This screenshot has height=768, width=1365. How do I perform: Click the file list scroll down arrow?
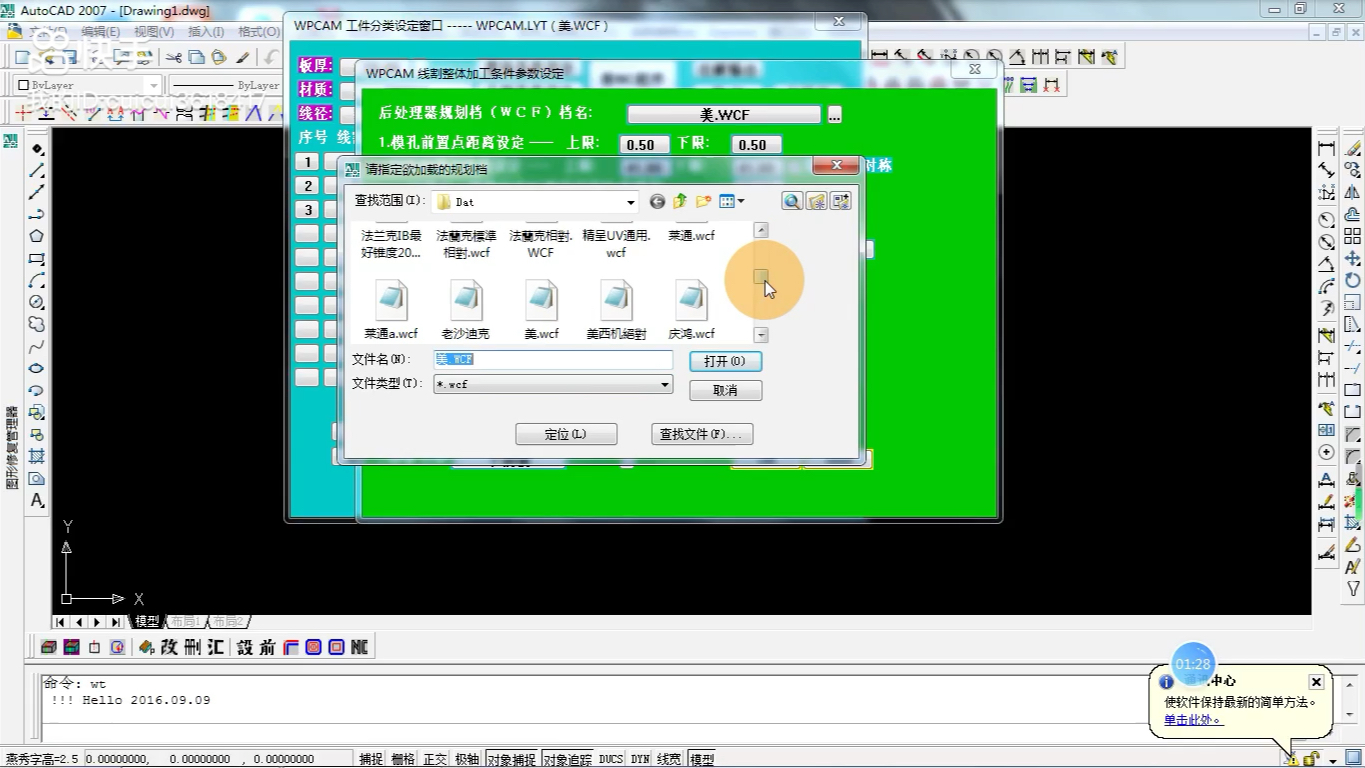click(761, 336)
